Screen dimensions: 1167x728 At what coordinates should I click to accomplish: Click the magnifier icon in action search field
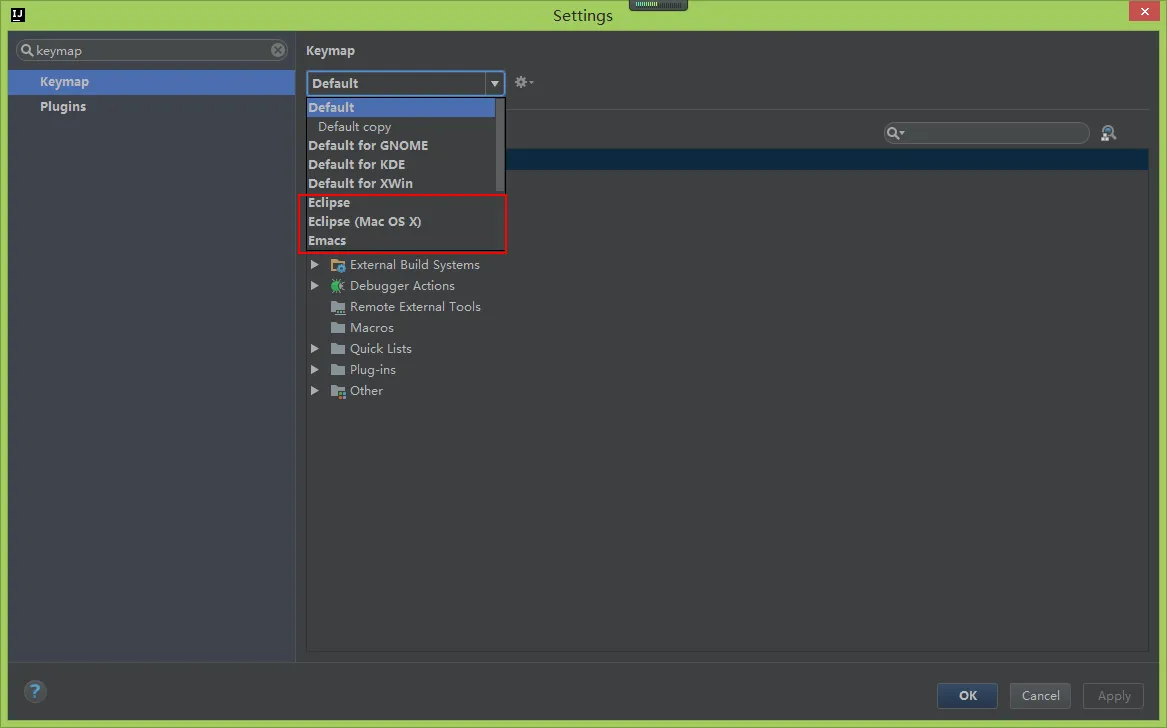(895, 133)
